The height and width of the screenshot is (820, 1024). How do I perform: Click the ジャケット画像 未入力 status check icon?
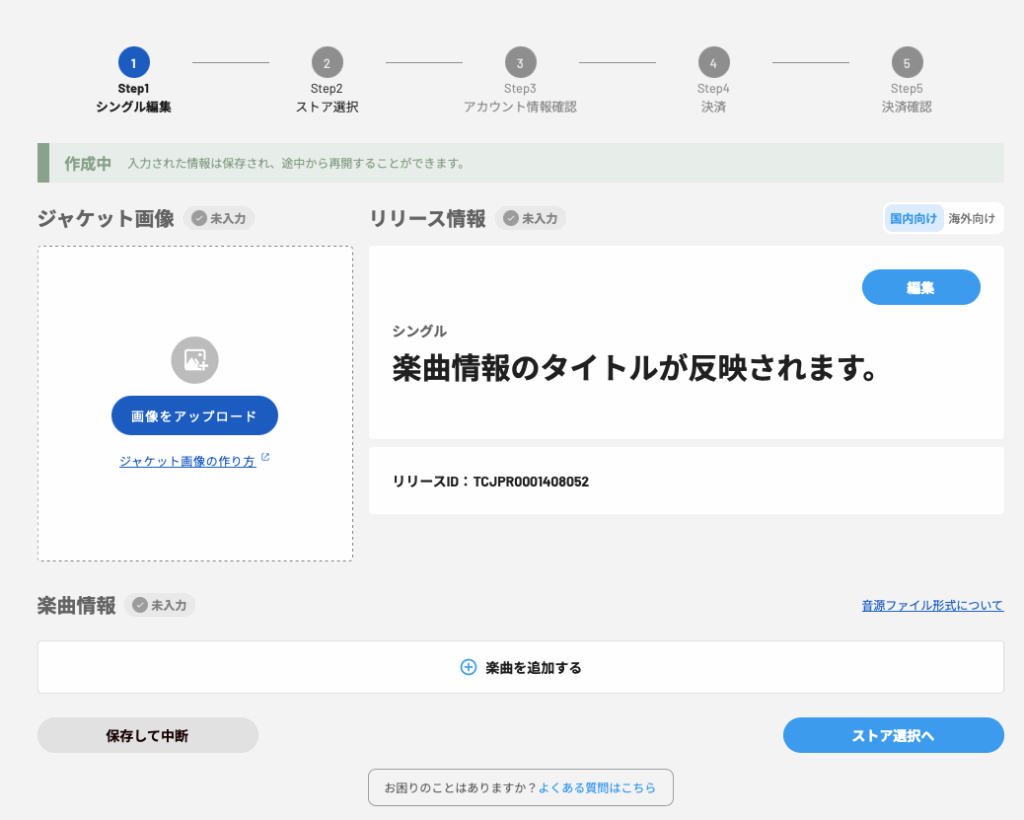point(199,218)
